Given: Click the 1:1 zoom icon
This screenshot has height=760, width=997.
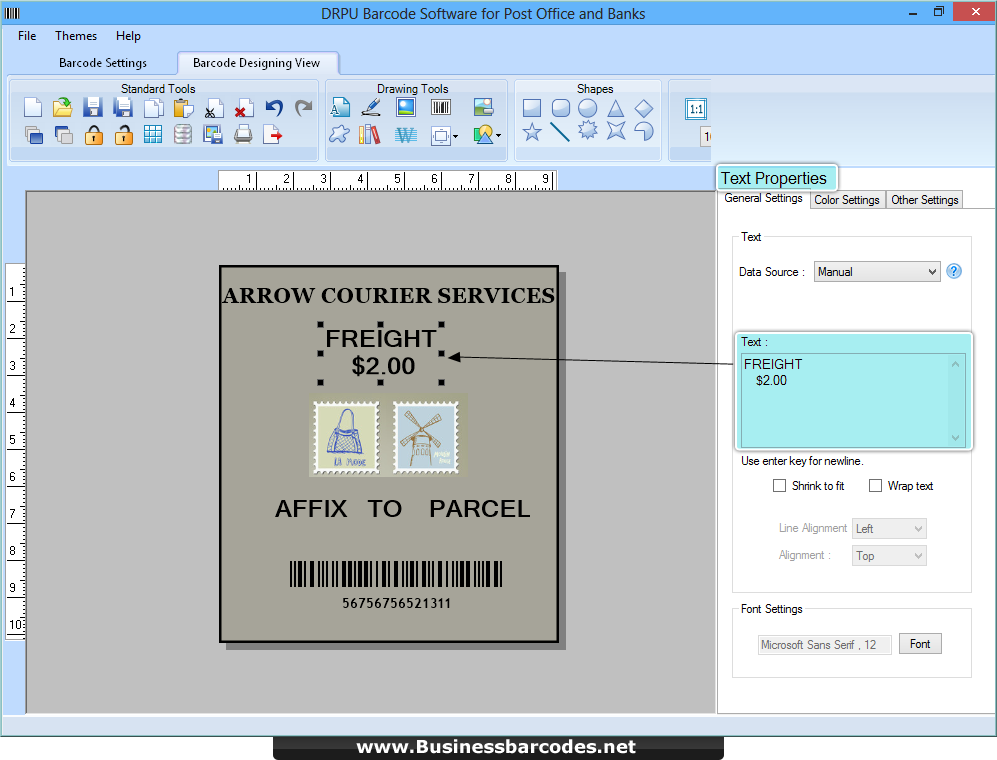Looking at the screenshot, I should pos(695,108).
